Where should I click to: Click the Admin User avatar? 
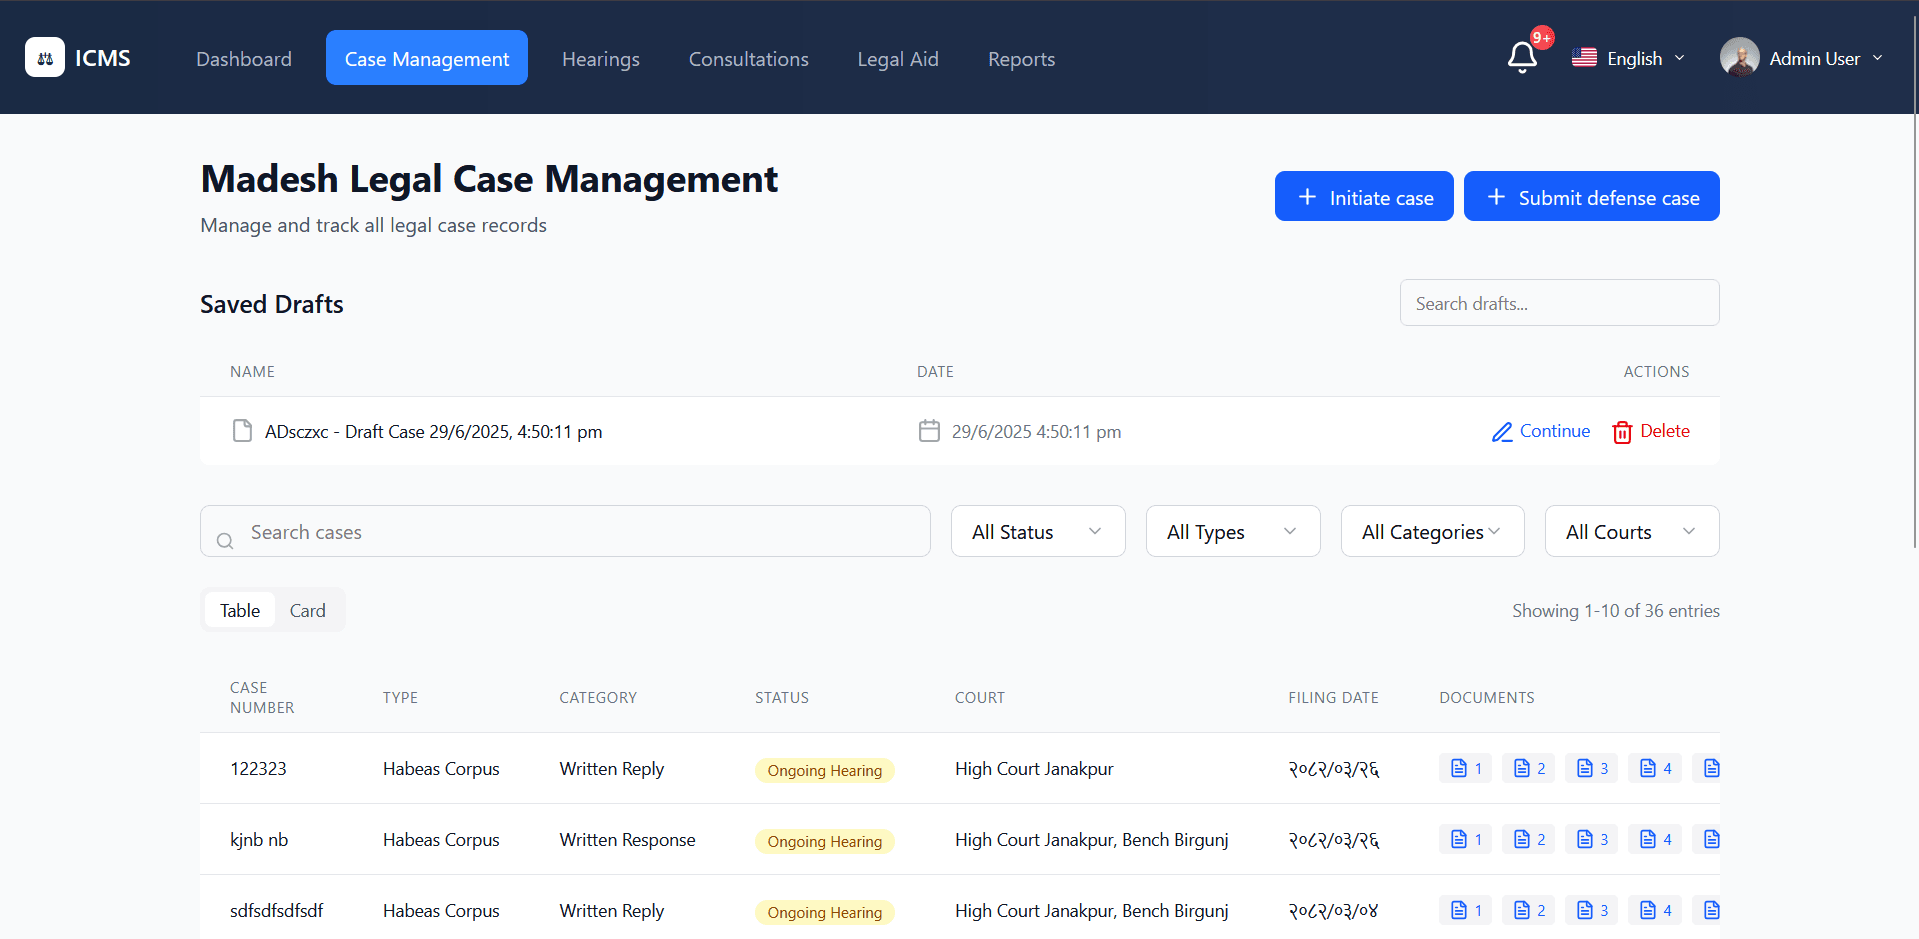coord(1739,58)
